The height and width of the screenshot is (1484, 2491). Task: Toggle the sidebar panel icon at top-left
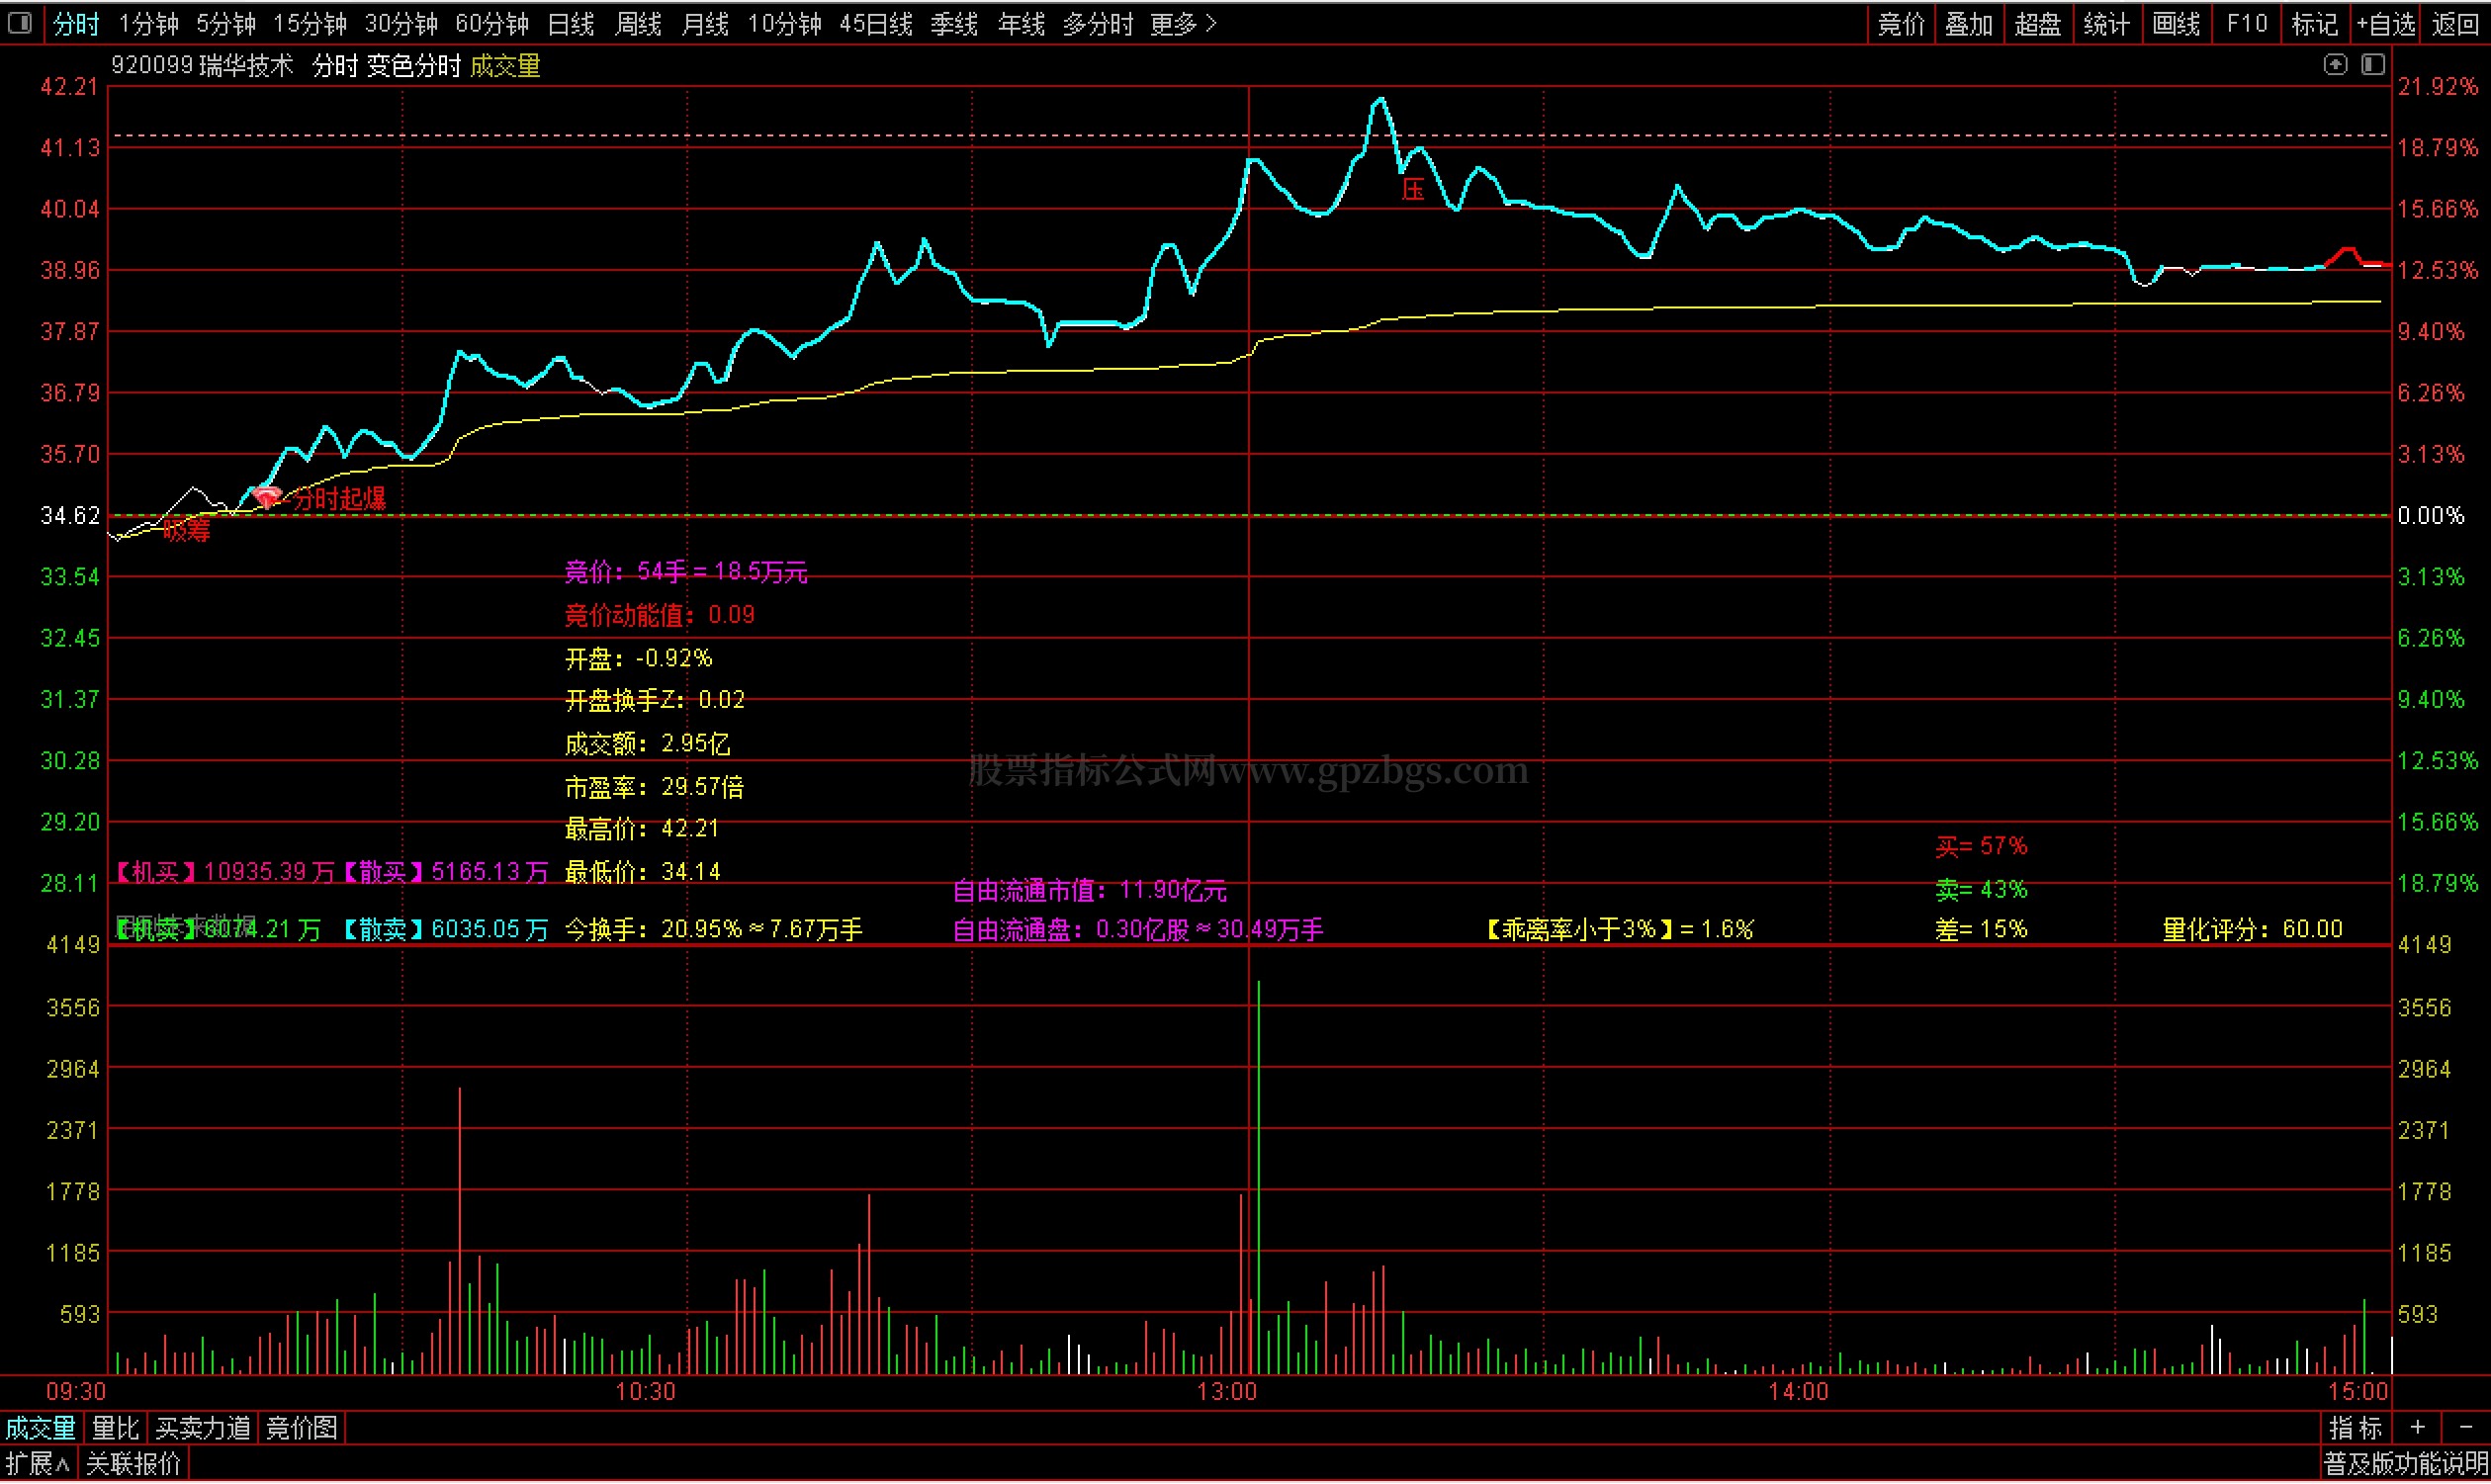click(x=20, y=23)
